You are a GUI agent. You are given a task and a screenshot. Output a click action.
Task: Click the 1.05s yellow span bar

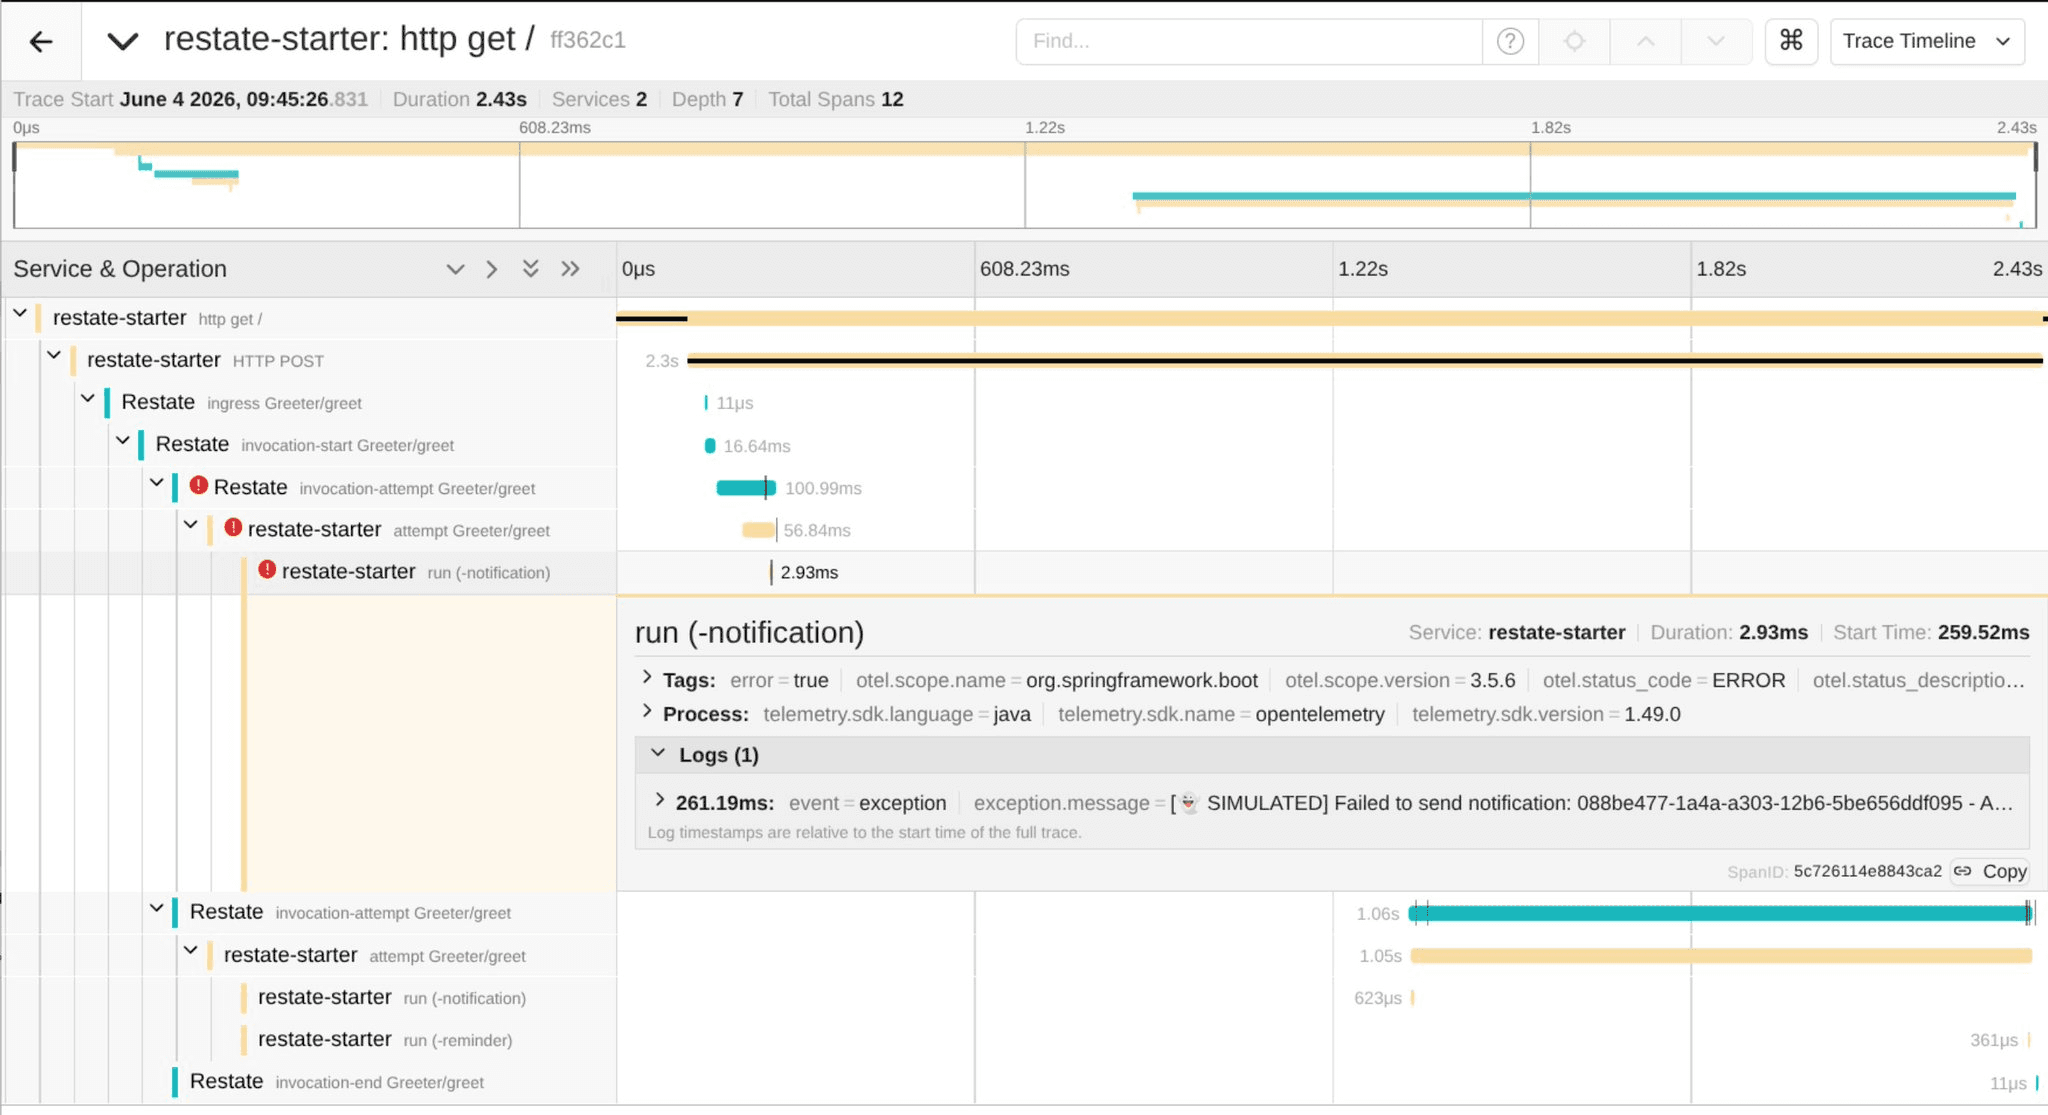(1721, 956)
